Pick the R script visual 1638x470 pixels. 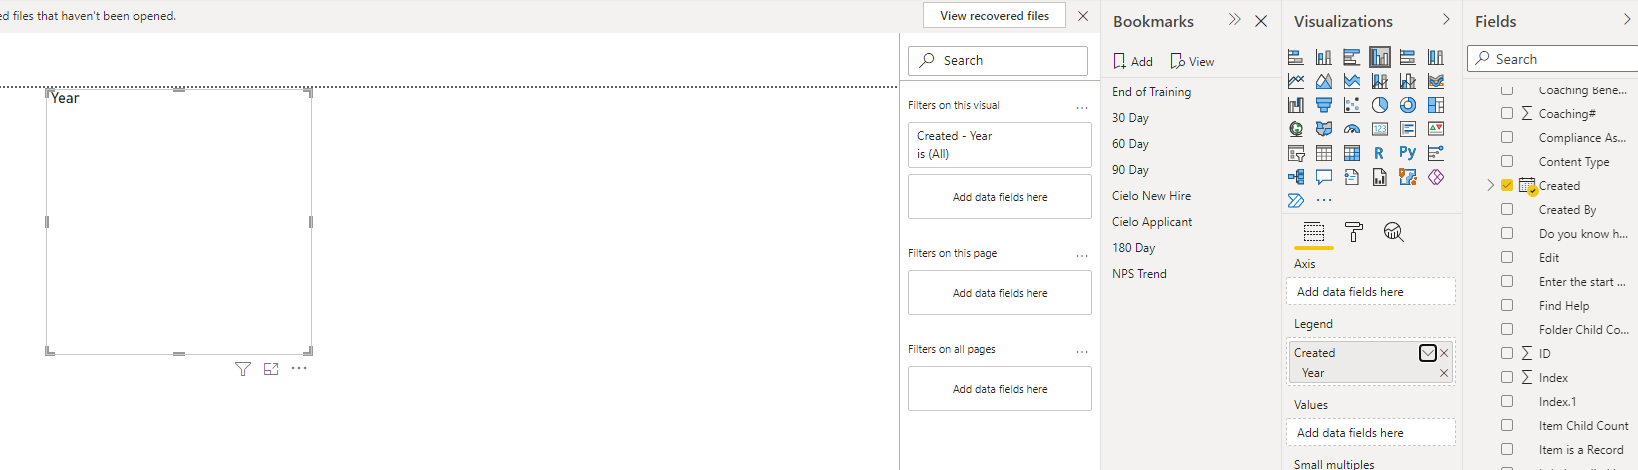click(1380, 153)
